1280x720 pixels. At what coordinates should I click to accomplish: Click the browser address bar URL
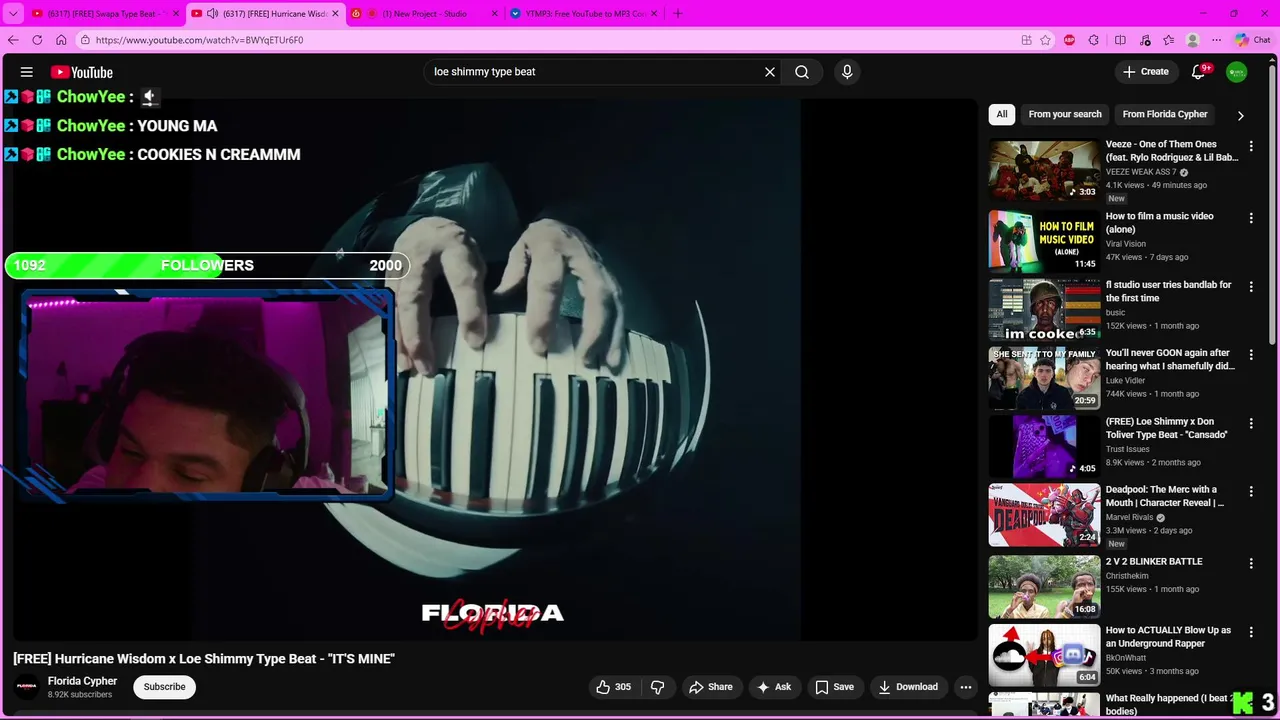pos(200,40)
